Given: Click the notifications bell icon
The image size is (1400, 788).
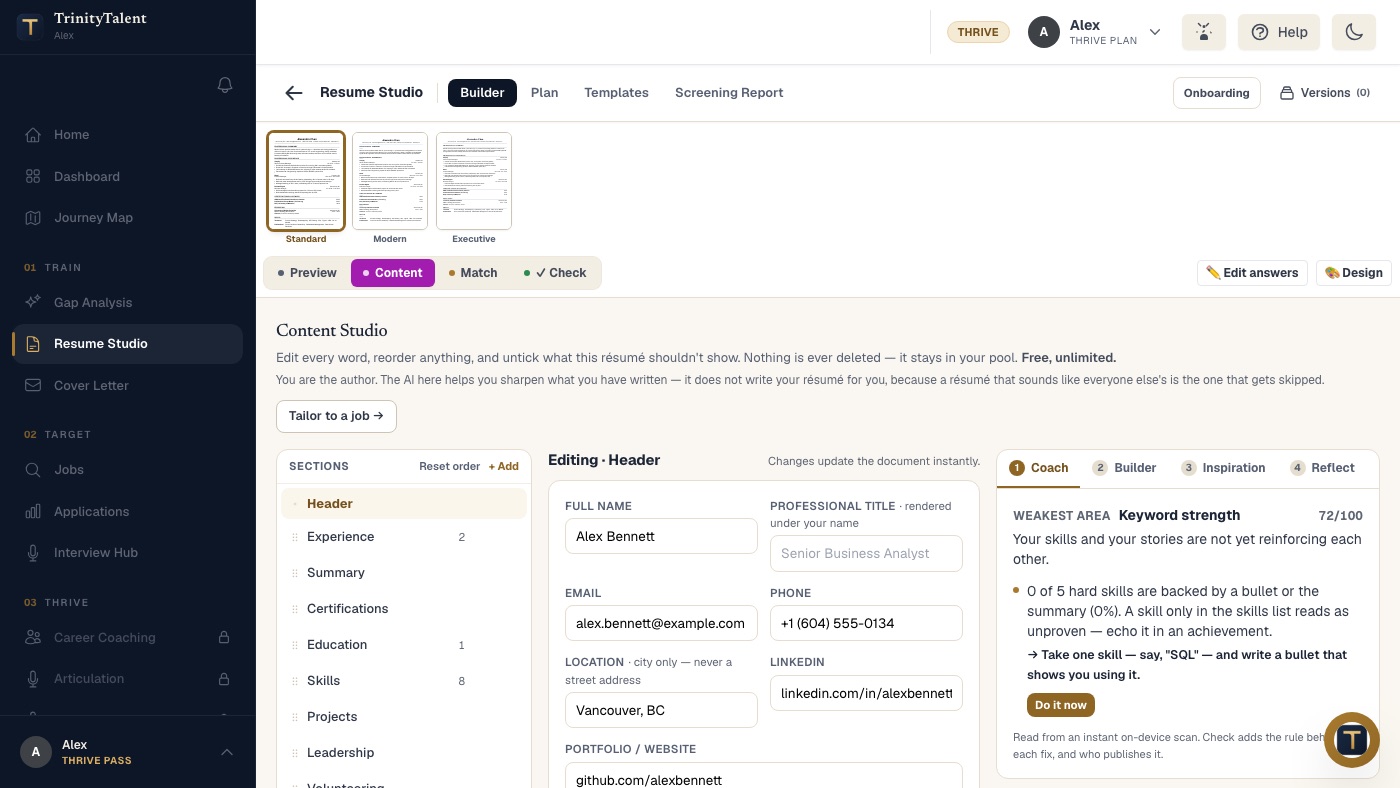Looking at the screenshot, I should coord(225,86).
